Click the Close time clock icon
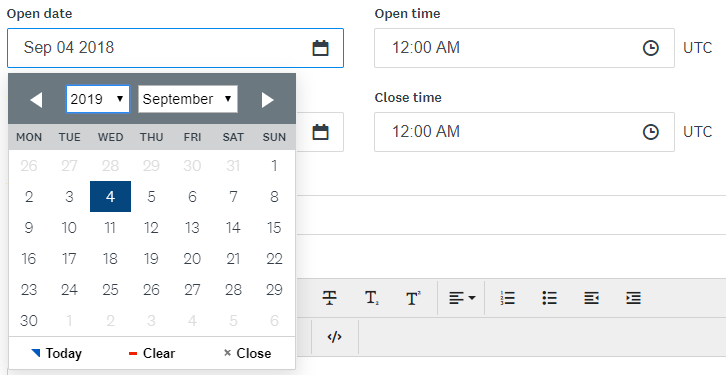The image size is (726, 375). 651,132
